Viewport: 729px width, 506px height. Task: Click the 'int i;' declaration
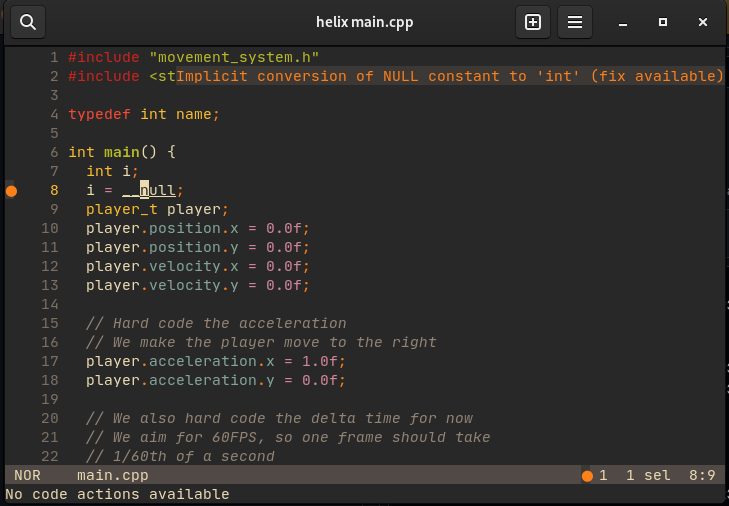tap(113, 171)
